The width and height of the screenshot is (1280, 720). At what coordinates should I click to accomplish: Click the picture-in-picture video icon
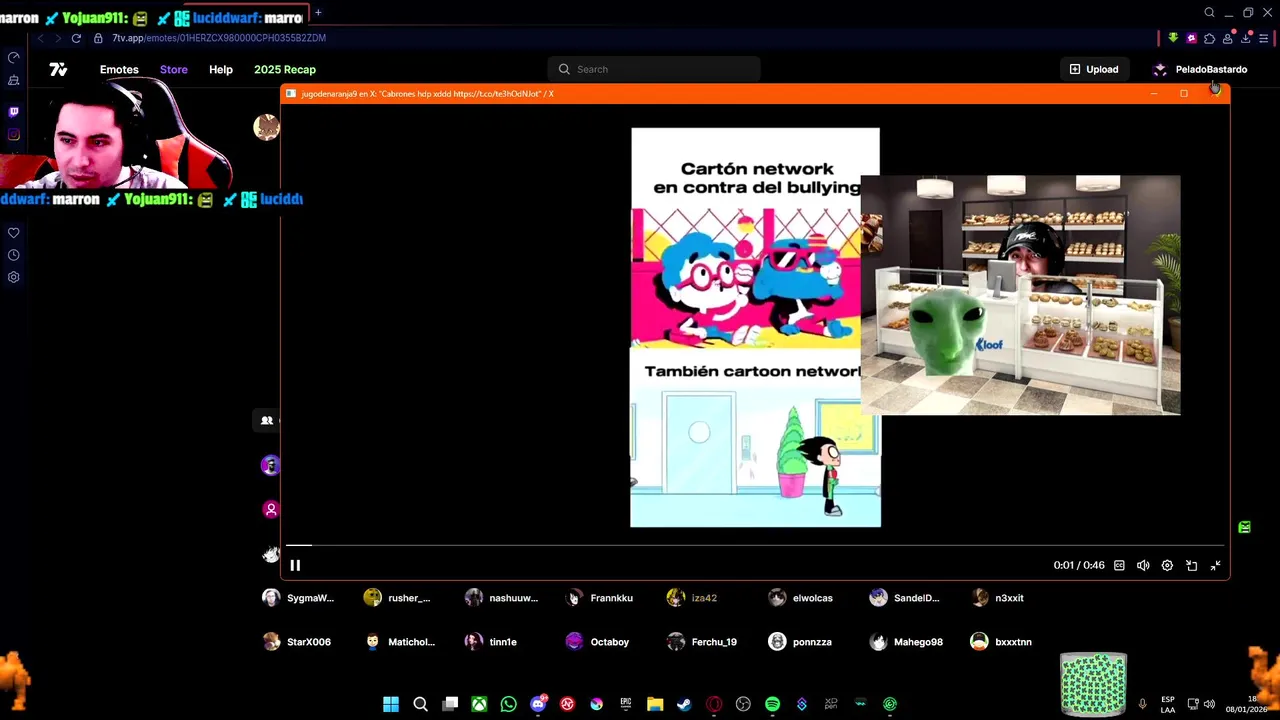click(1191, 565)
